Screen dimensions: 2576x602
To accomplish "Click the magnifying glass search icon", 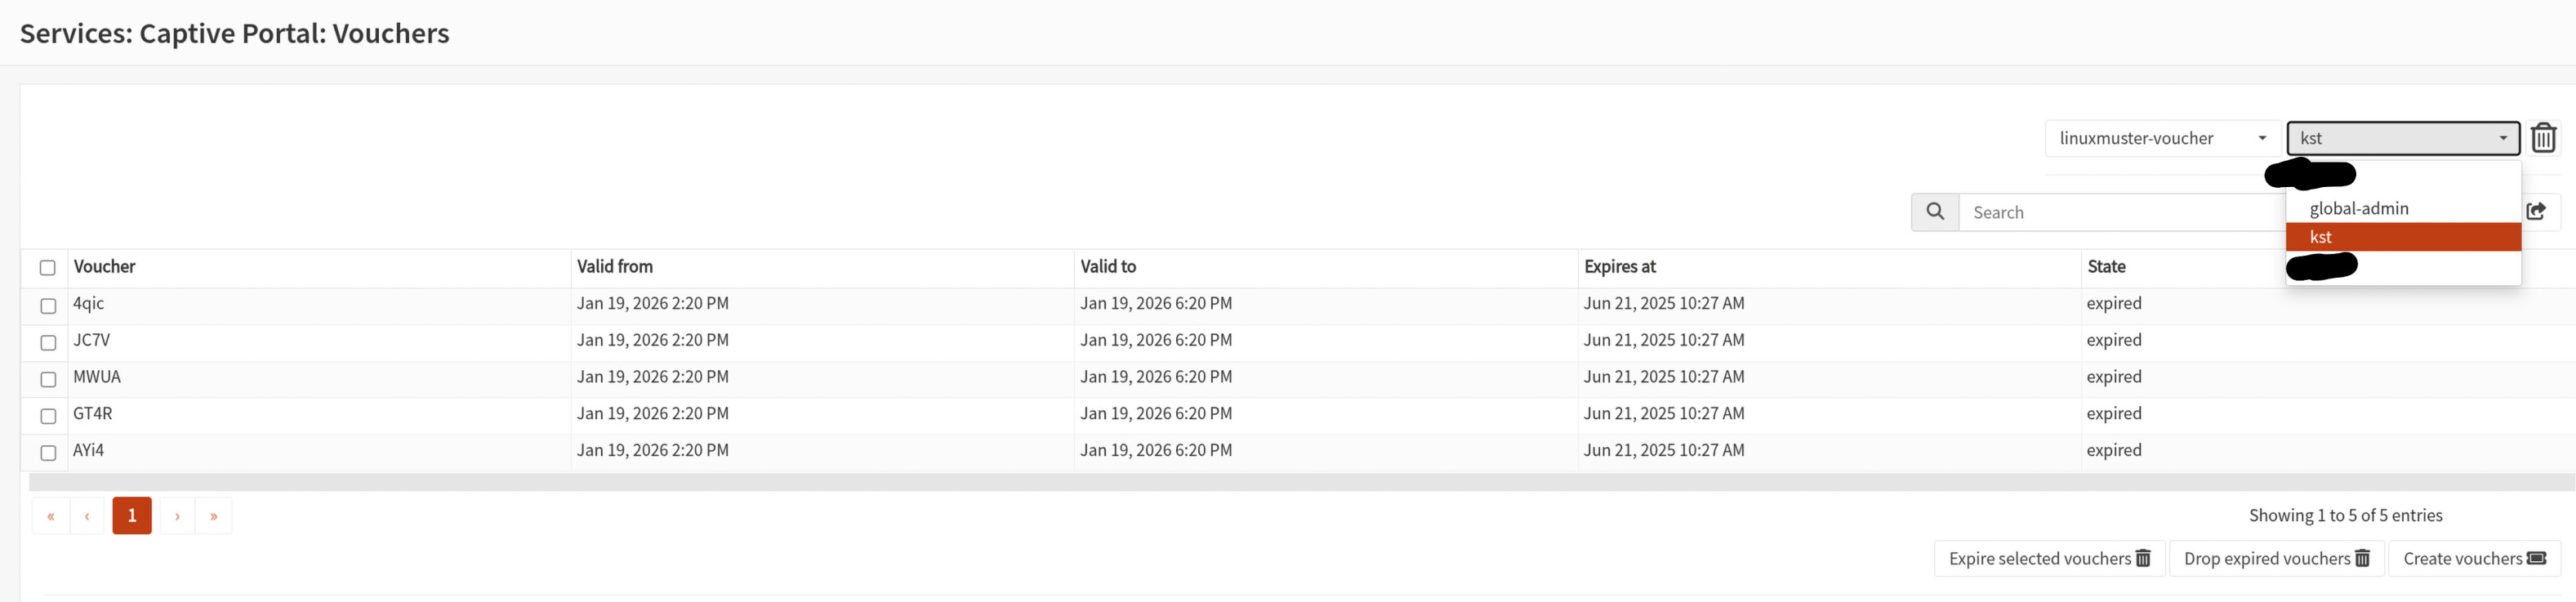I will [1935, 212].
